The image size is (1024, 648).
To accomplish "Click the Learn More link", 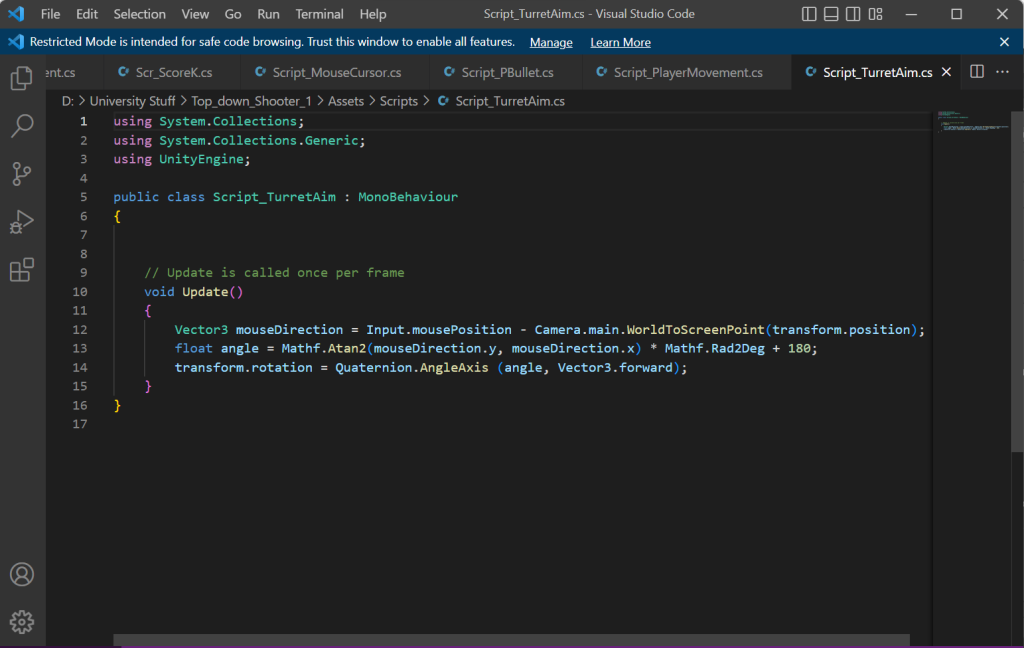I will [x=620, y=42].
